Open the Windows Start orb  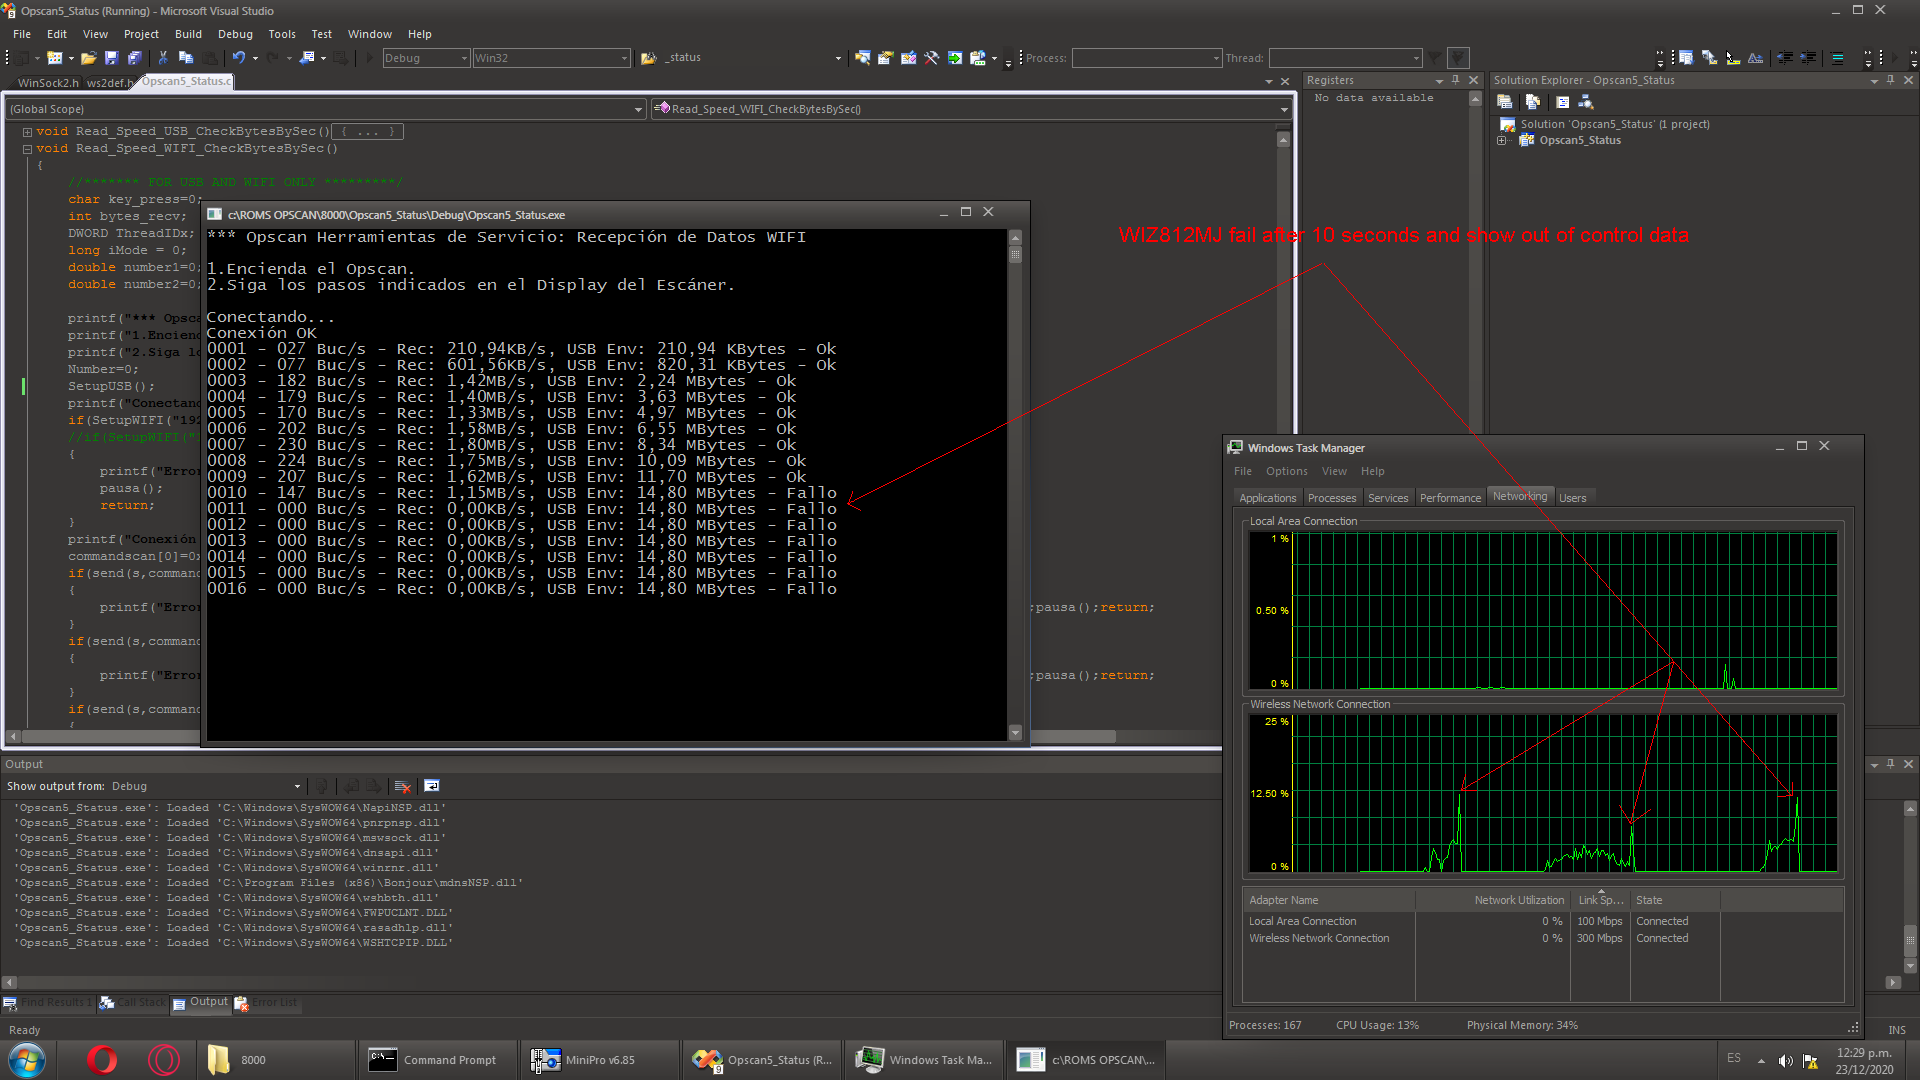click(27, 1059)
